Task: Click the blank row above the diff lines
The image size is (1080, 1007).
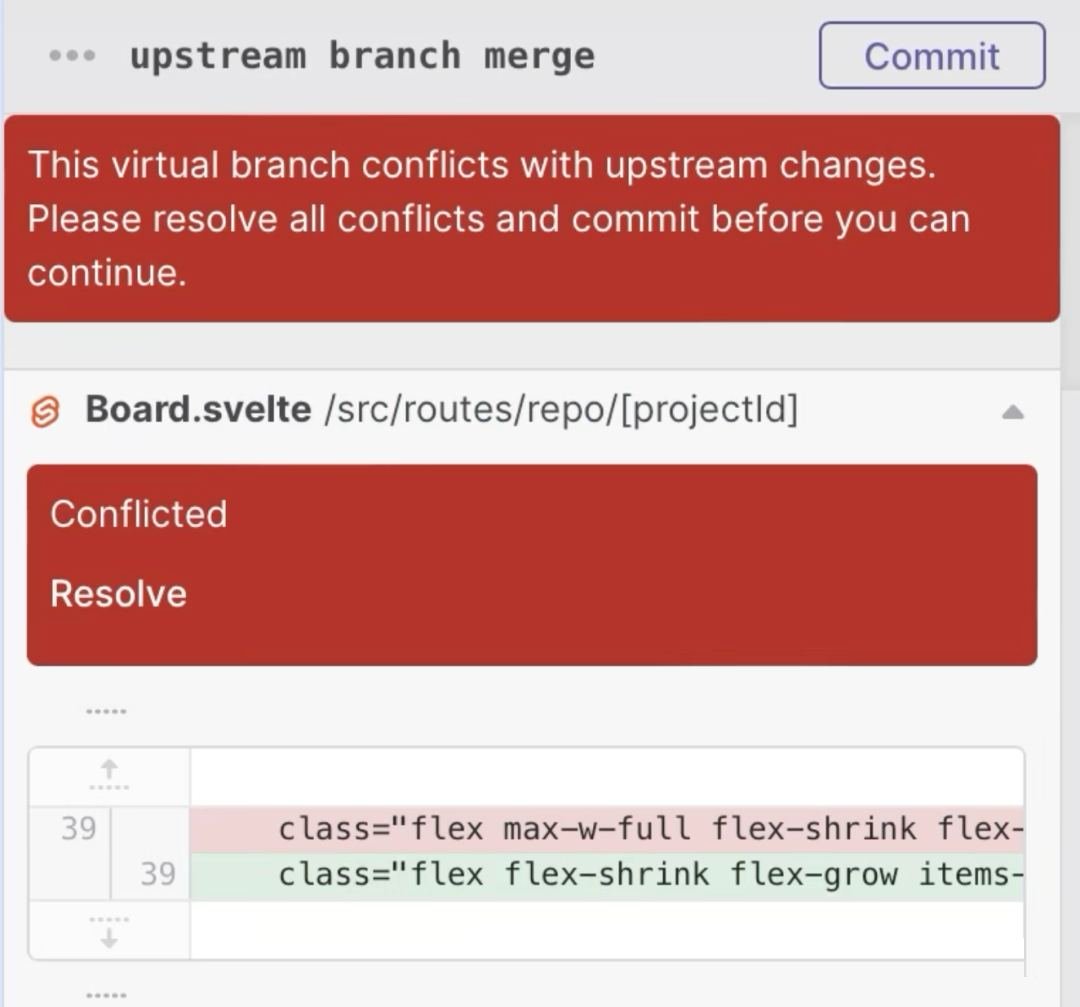Action: [x=605, y=776]
